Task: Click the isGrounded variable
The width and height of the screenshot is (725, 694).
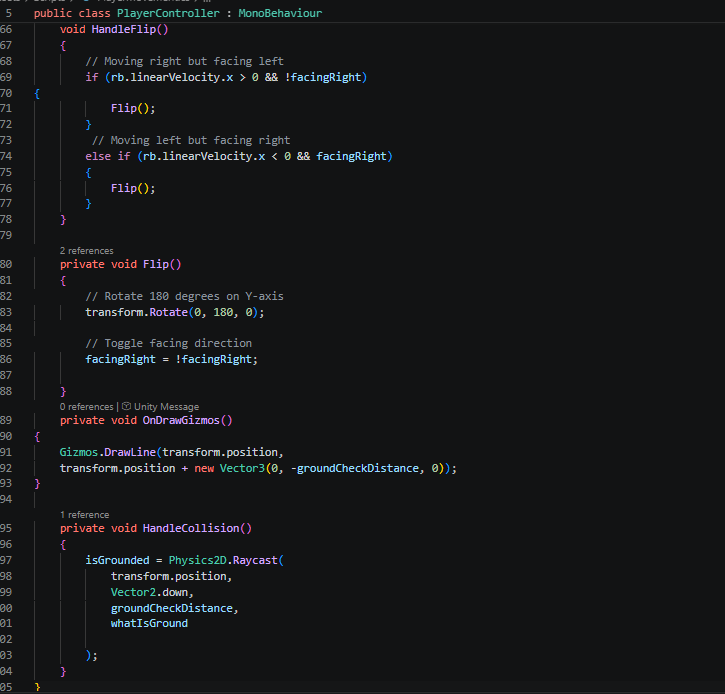Action: coord(117,560)
